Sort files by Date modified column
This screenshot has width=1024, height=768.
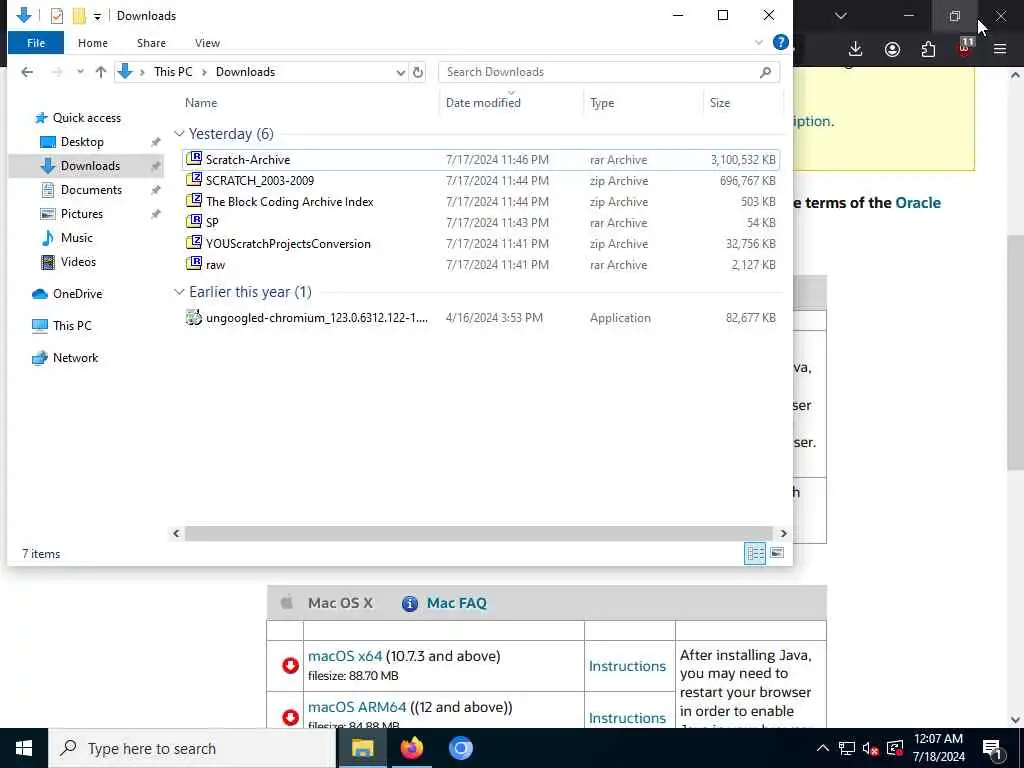click(x=483, y=103)
